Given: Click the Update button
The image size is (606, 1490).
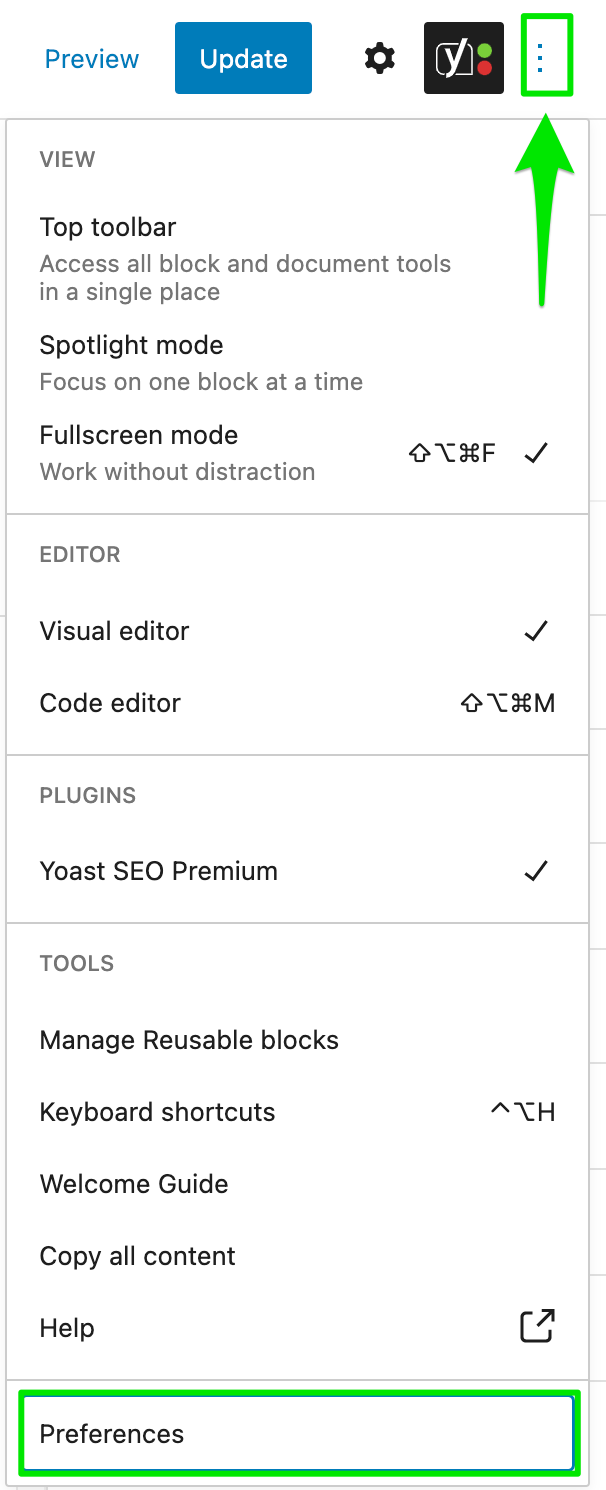Looking at the screenshot, I should 243,58.
